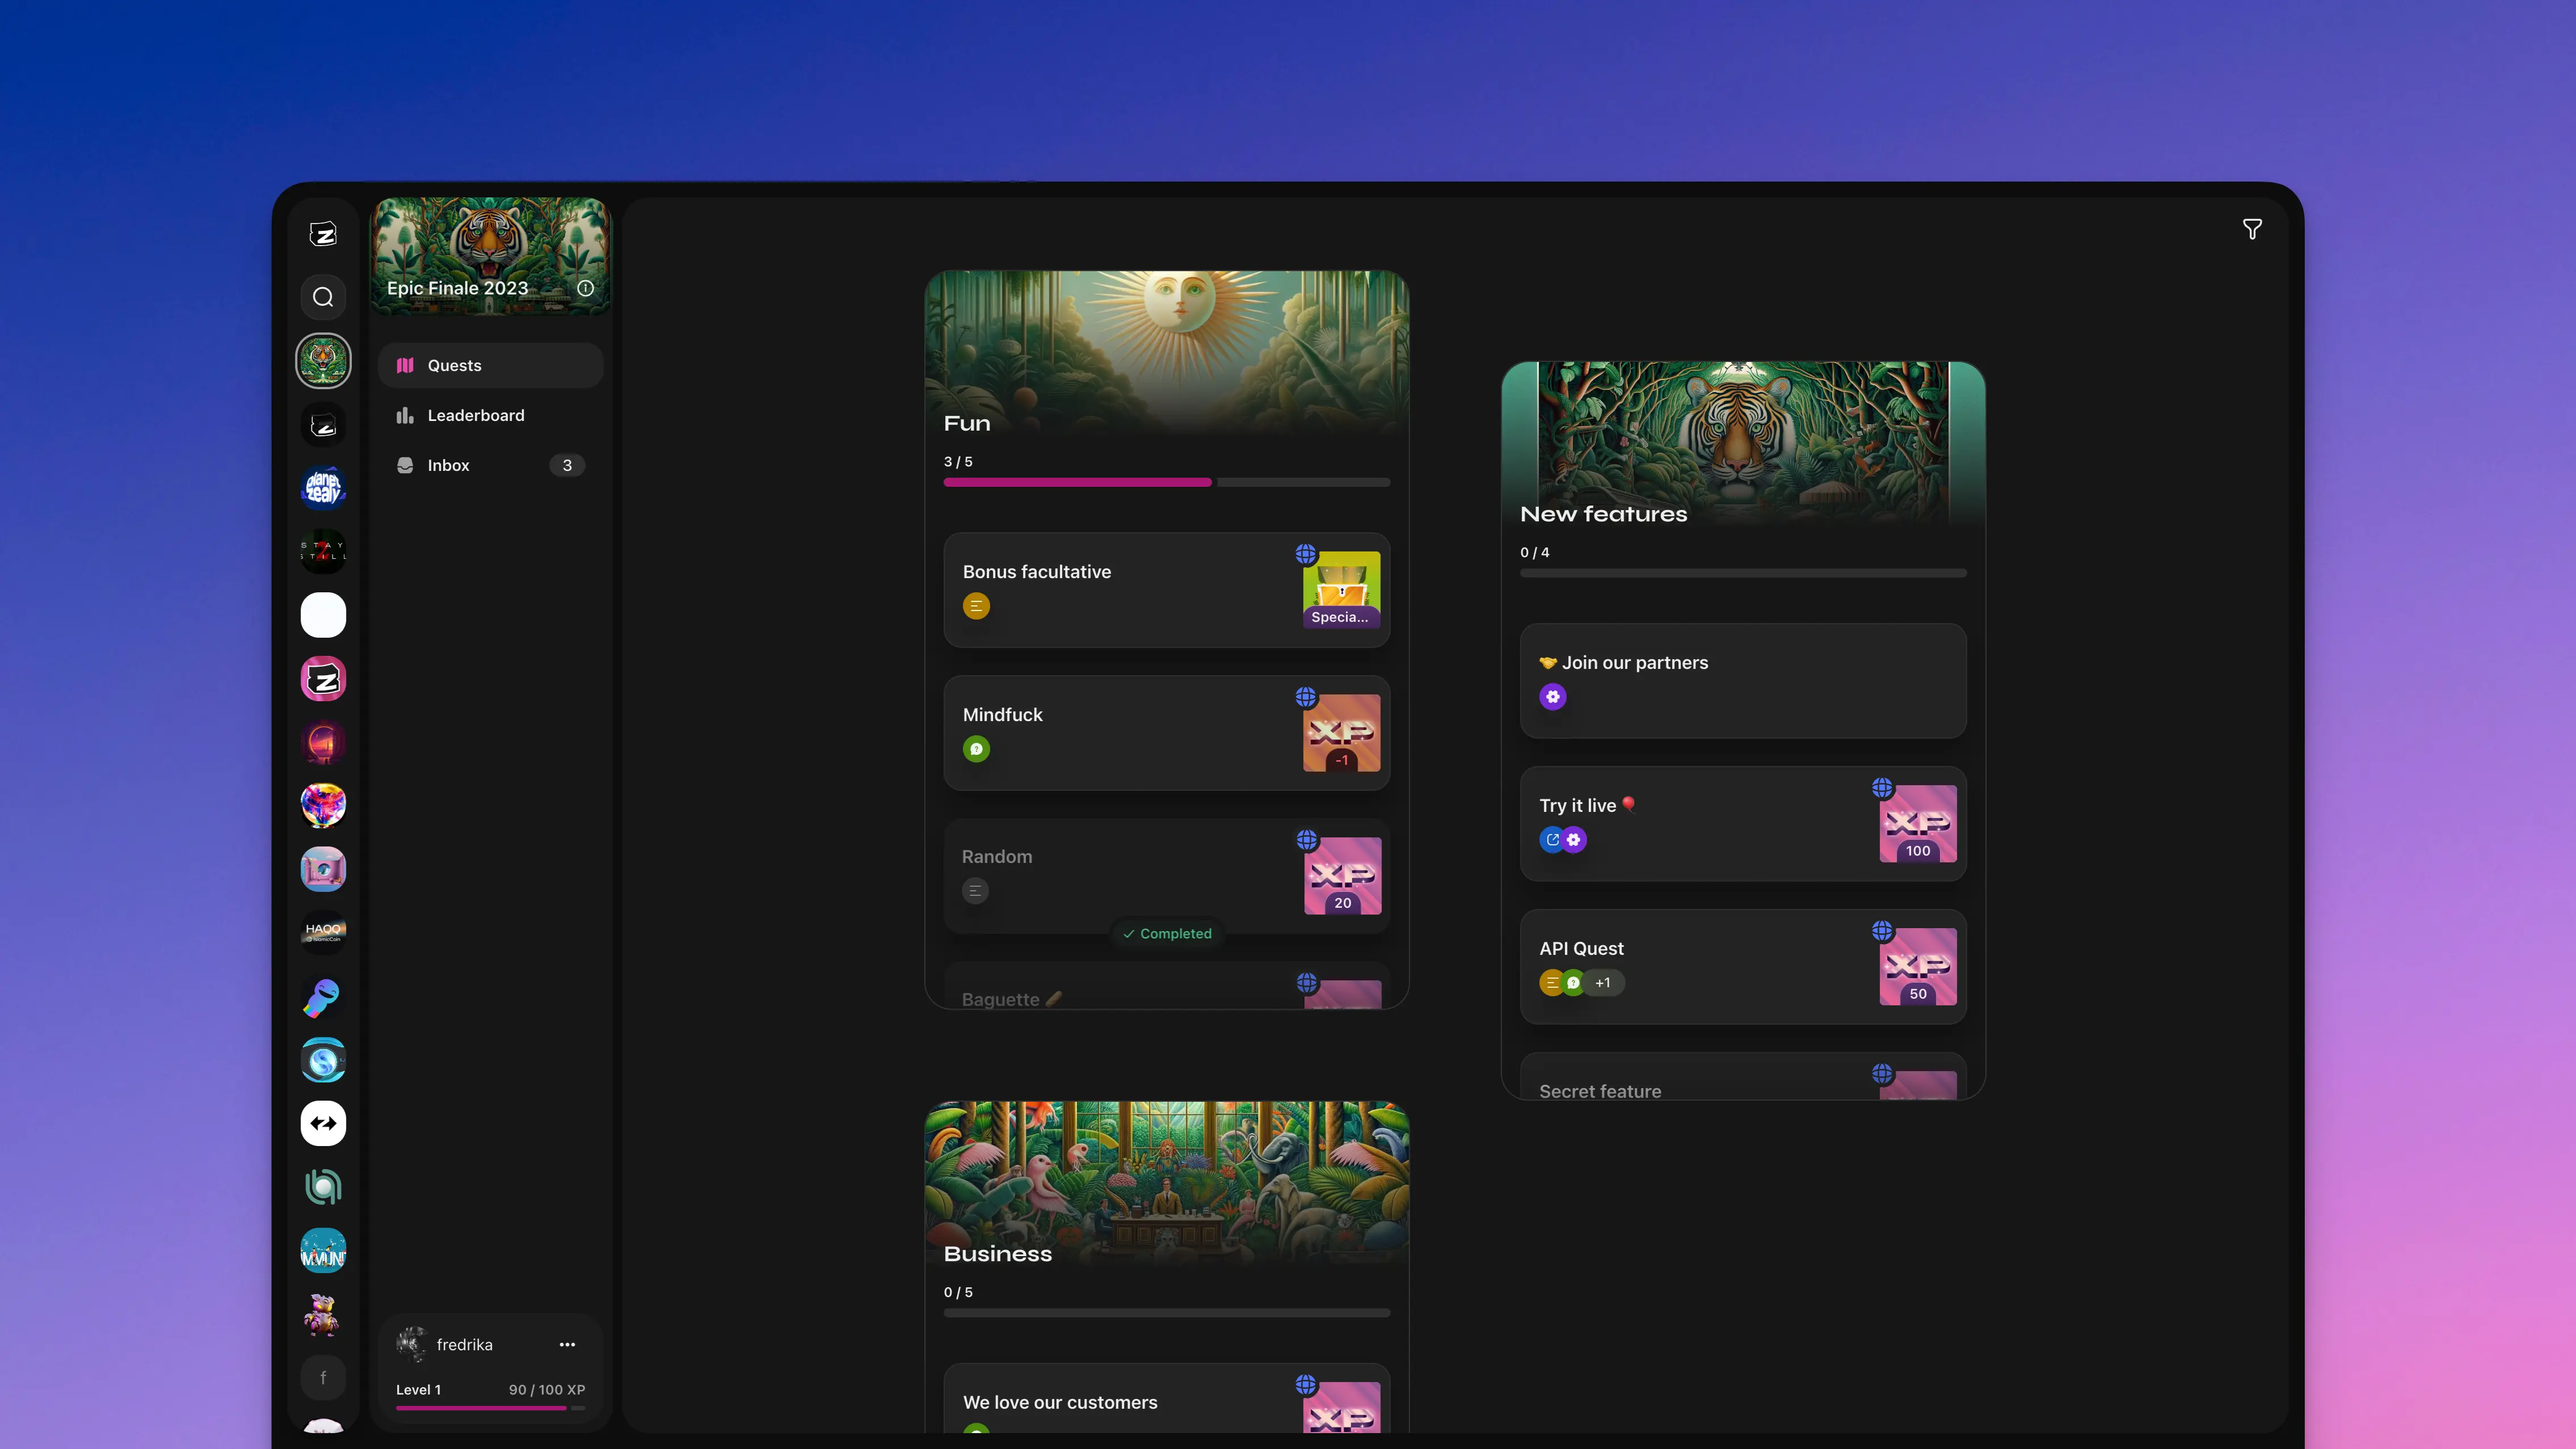Click the Zealy logo at top
This screenshot has height=1449, width=2576.
(x=323, y=234)
